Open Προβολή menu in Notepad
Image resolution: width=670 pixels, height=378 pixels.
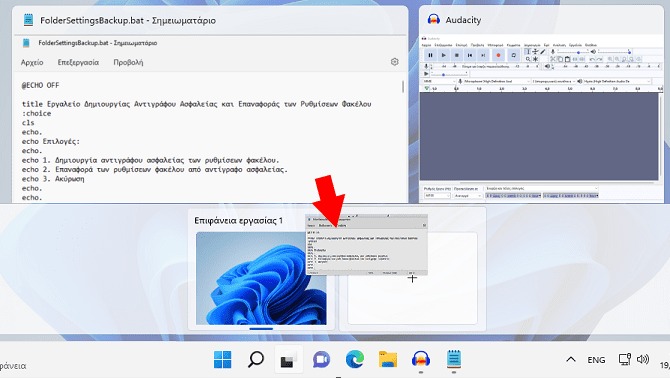coord(128,62)
